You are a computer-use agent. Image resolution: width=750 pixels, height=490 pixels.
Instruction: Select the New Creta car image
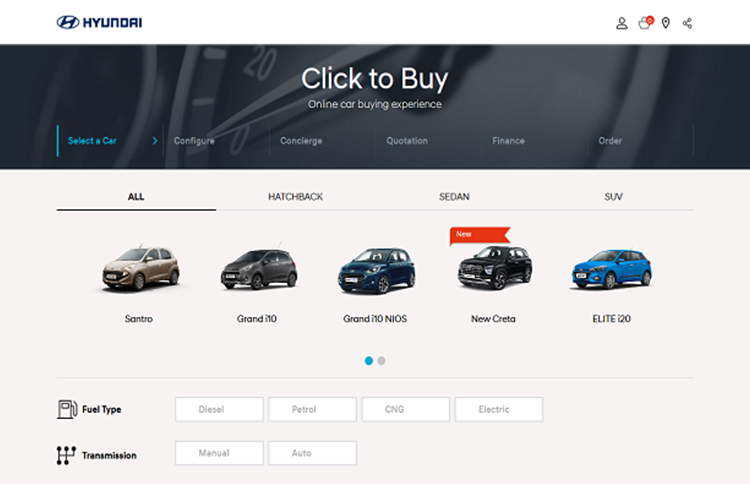pos(495,267)
